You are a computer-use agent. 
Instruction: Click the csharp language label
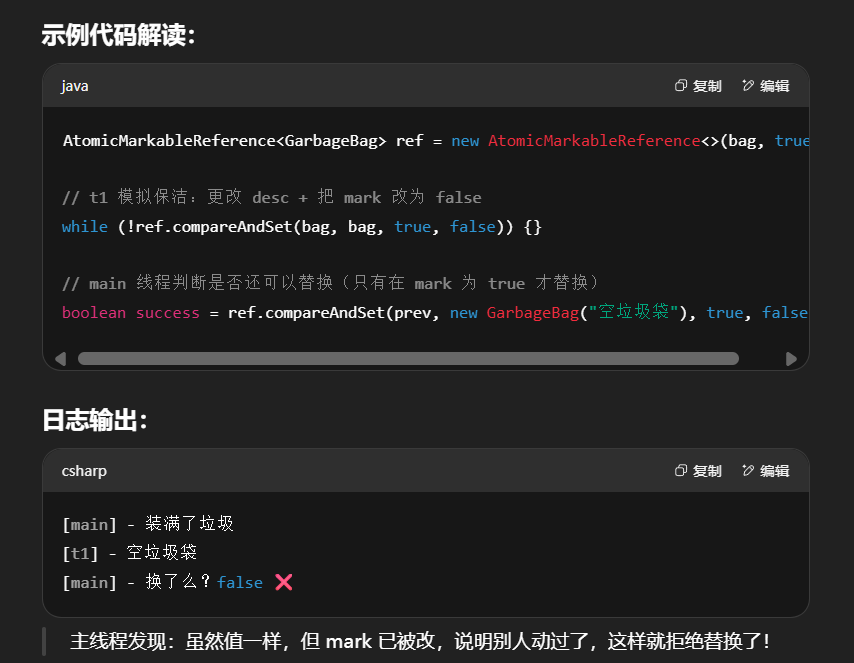pos(84,471)
